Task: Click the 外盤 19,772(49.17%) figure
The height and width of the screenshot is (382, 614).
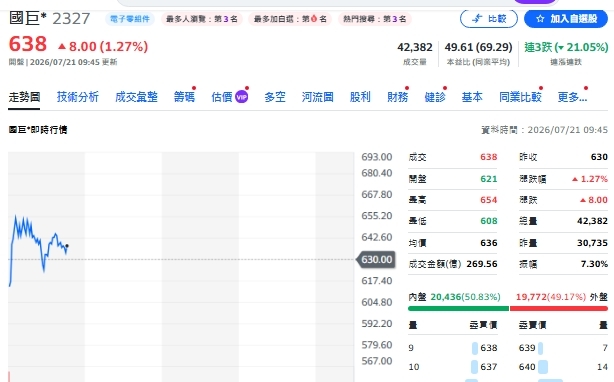Action: click(551, 297)
